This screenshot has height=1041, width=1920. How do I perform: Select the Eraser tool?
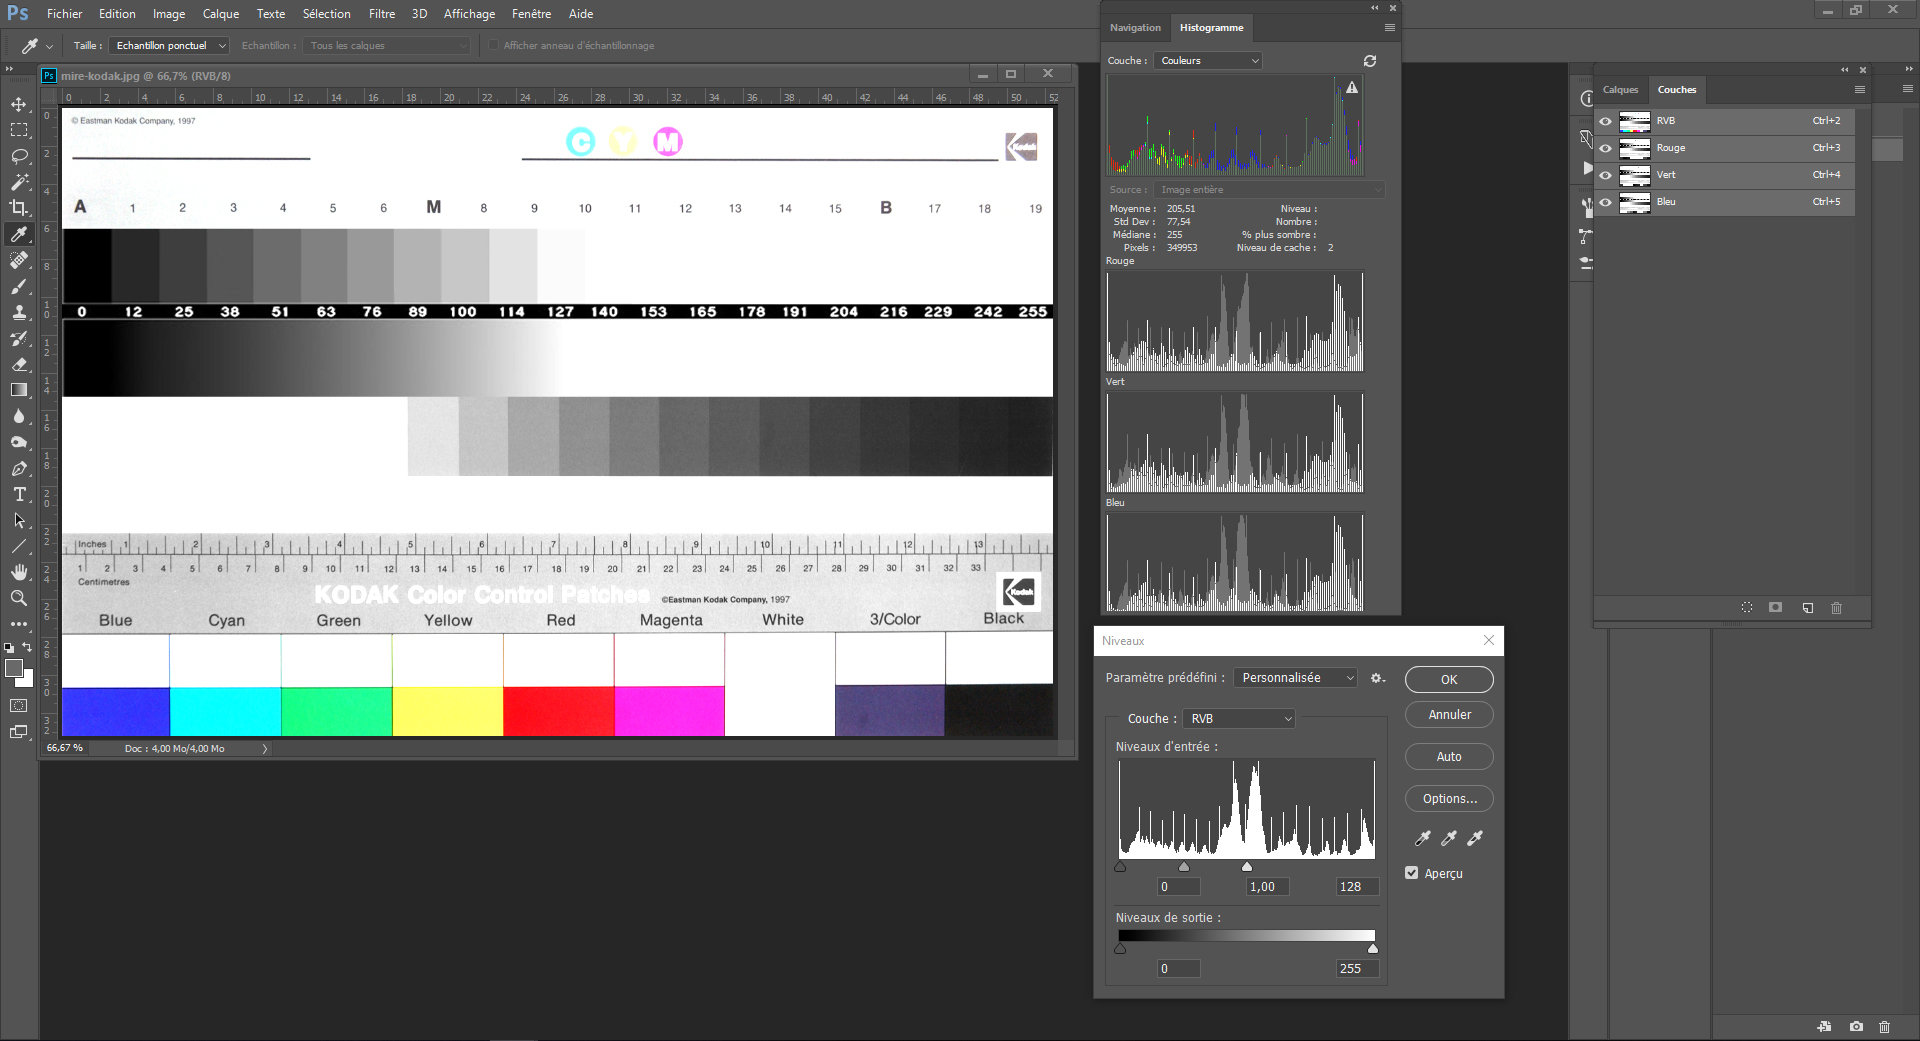tap(19, 364)
